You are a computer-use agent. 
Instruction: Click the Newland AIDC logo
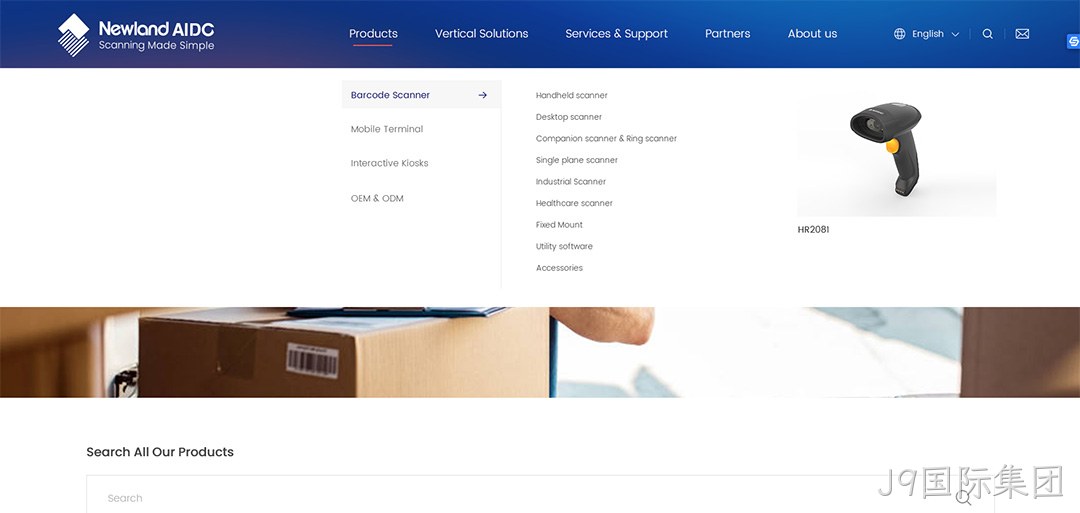coord(136,34)
